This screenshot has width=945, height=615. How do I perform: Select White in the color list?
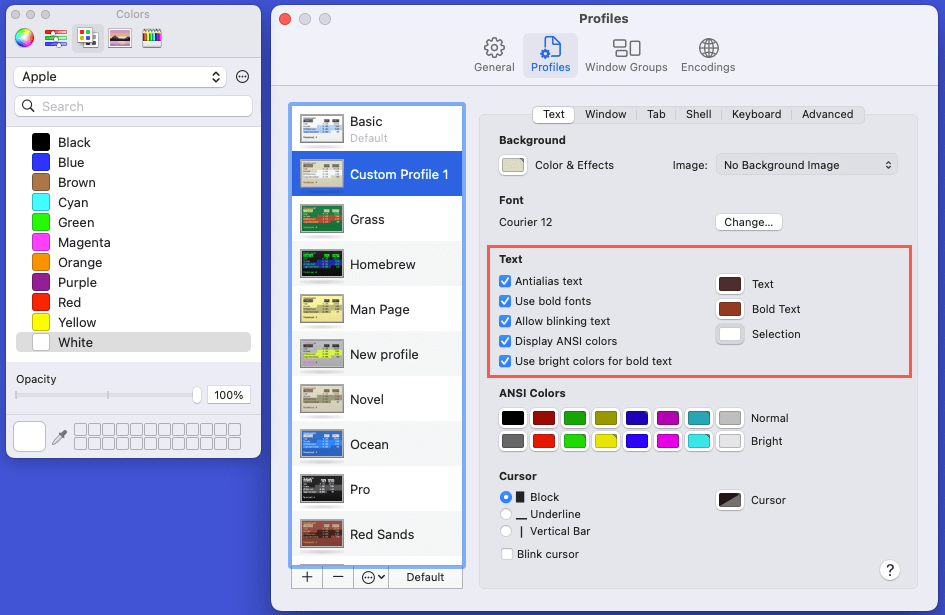tap(133, 342)
